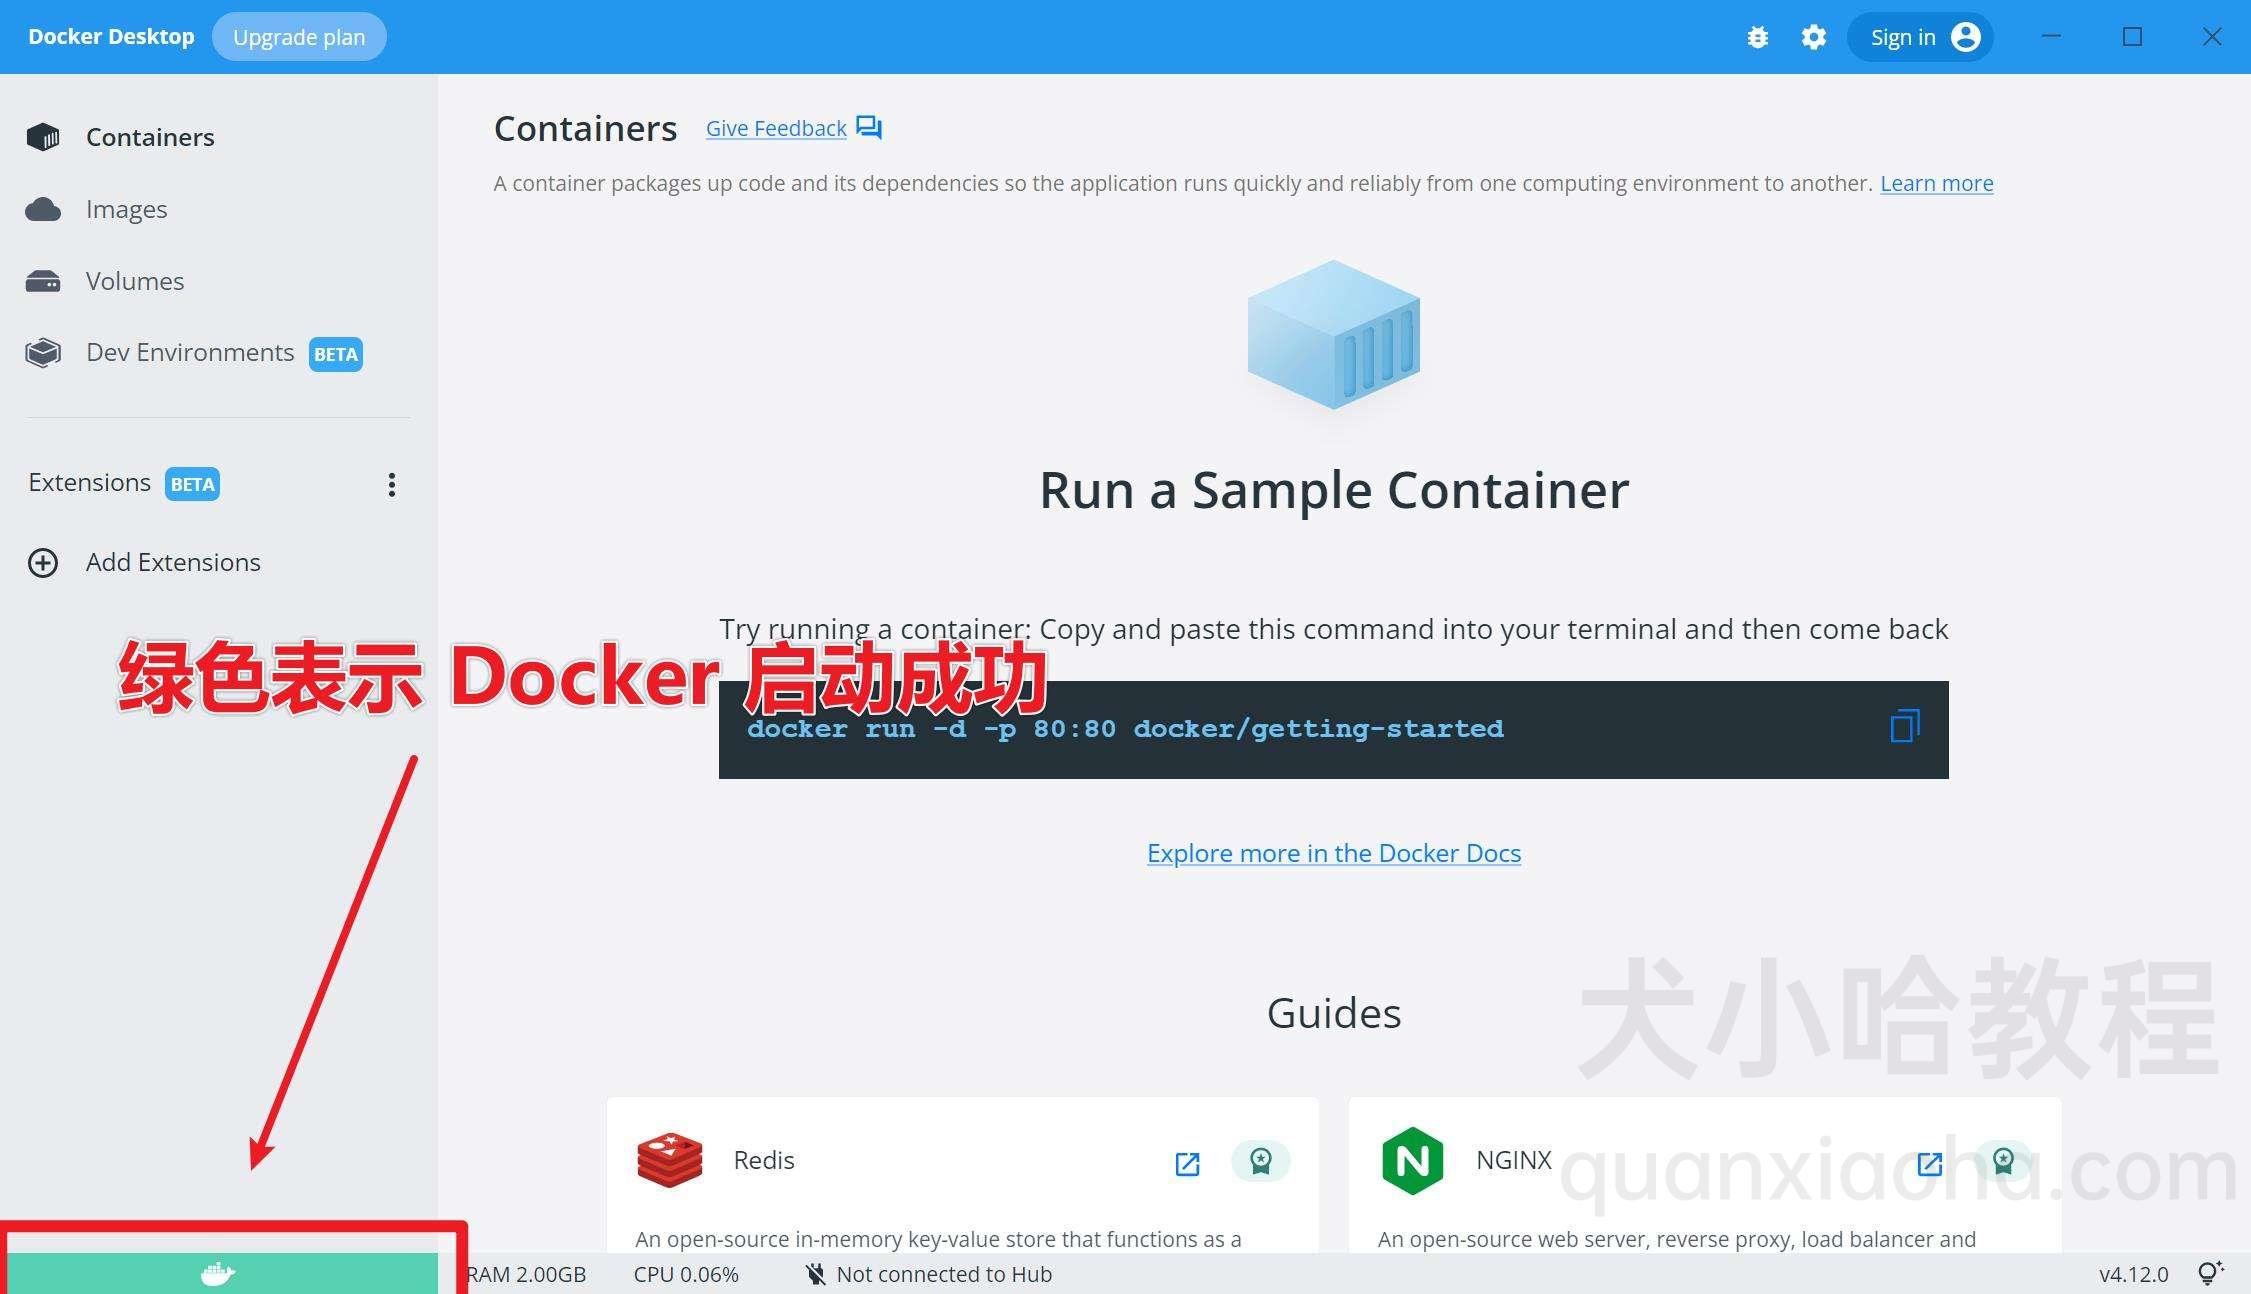Click the Volumes sidebar icon

[43, 280]
